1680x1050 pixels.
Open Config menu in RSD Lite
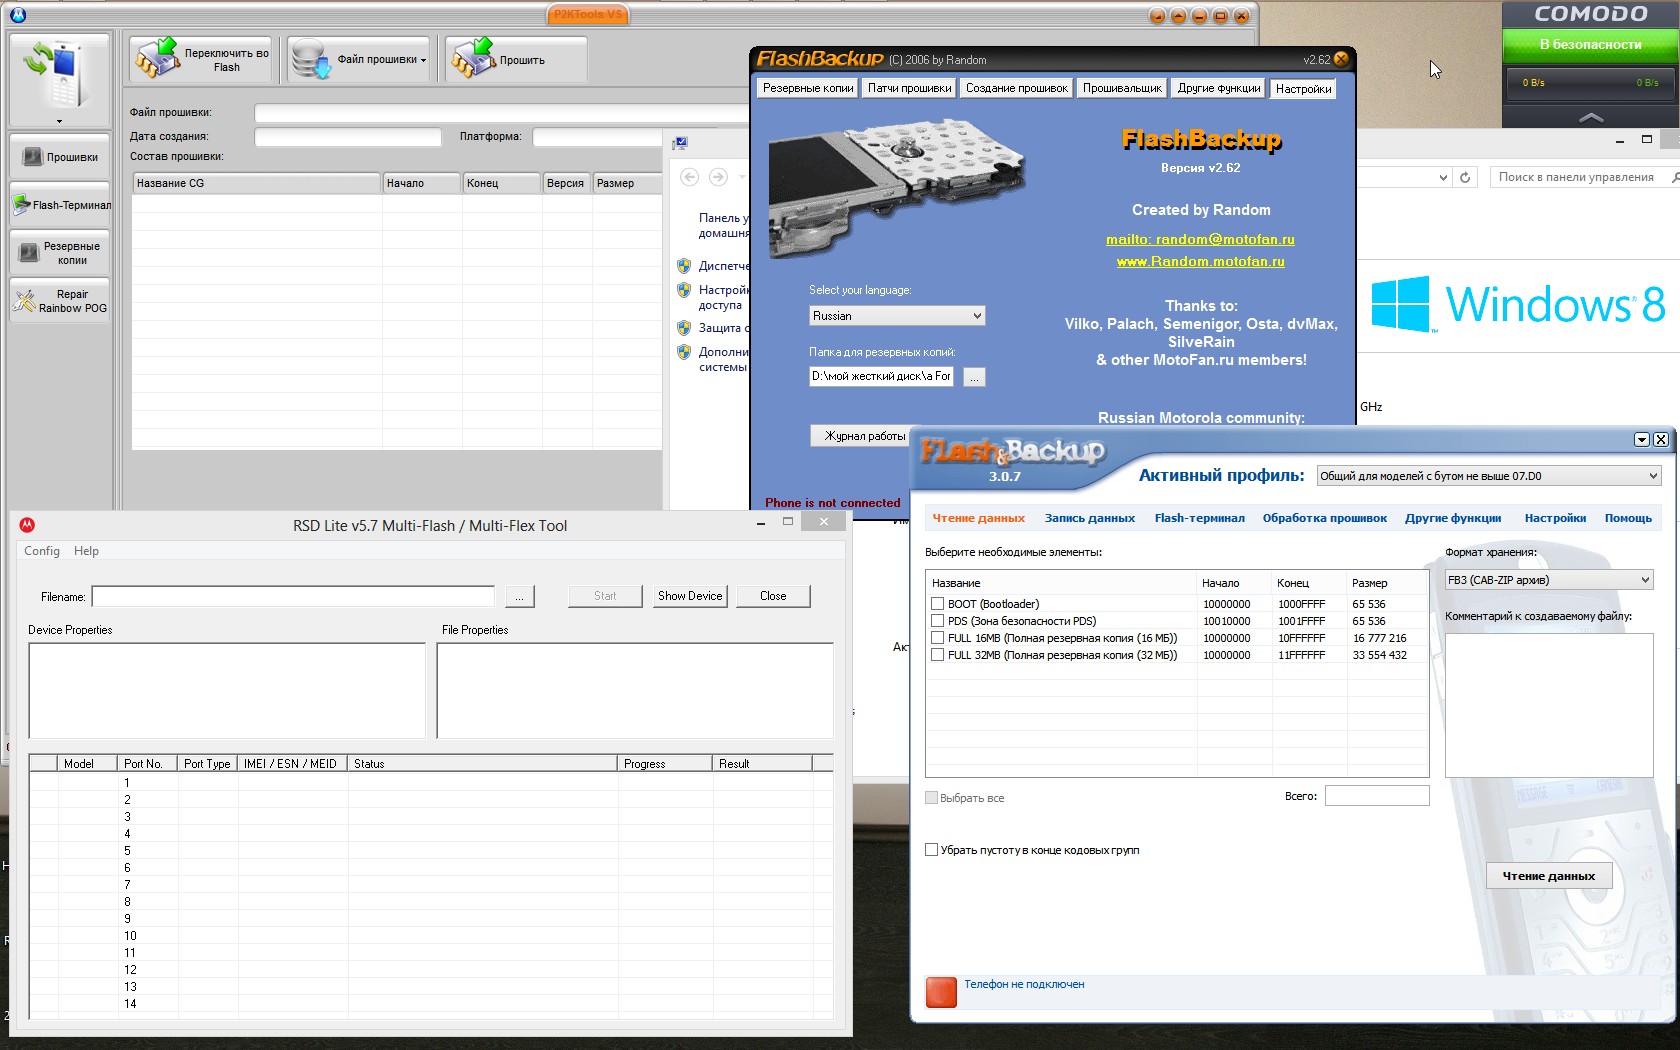point(42,551)
